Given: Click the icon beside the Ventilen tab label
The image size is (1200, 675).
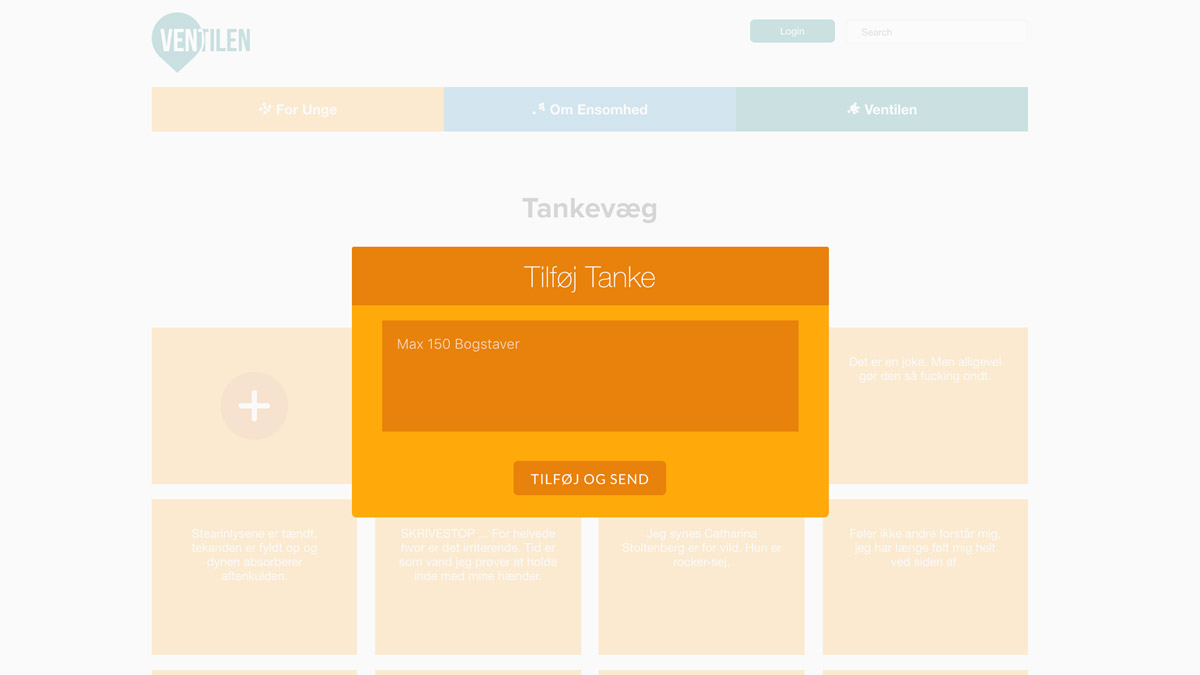Looking at the screenshot, I should pyautogui.click(x=853, y=109).
